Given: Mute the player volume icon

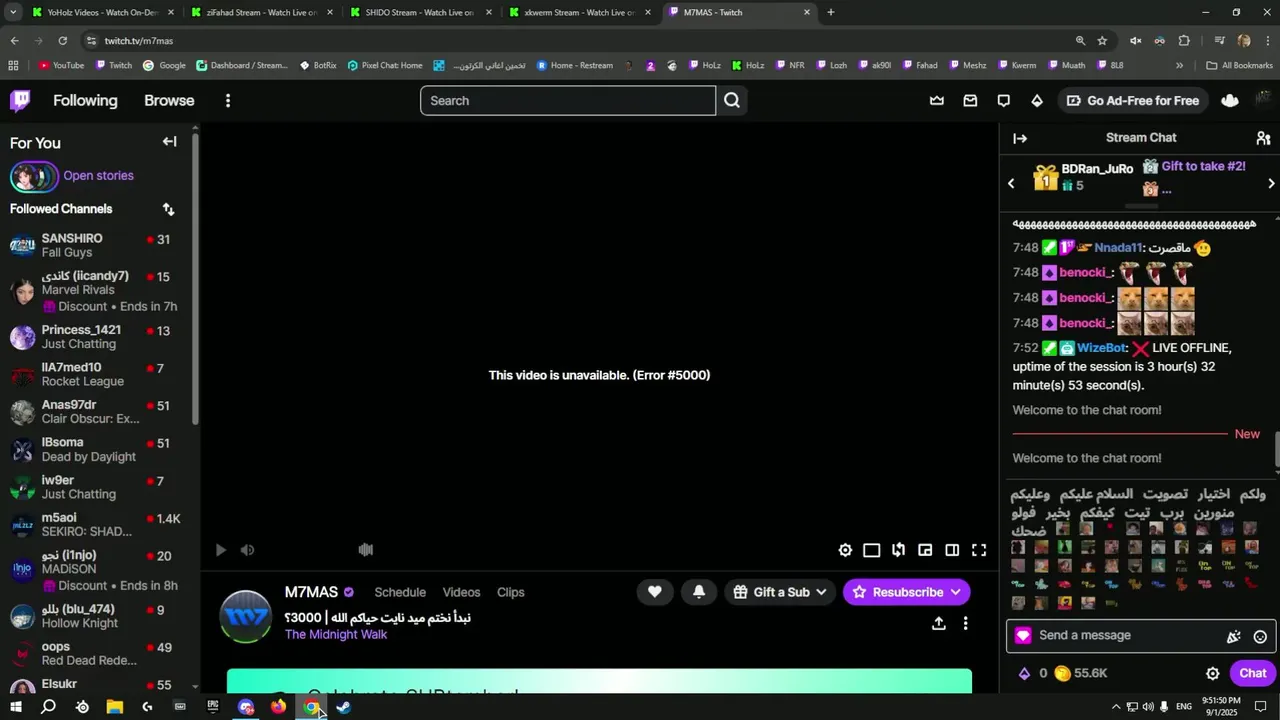Looking at the screenshot, I should tap(247, 550).
